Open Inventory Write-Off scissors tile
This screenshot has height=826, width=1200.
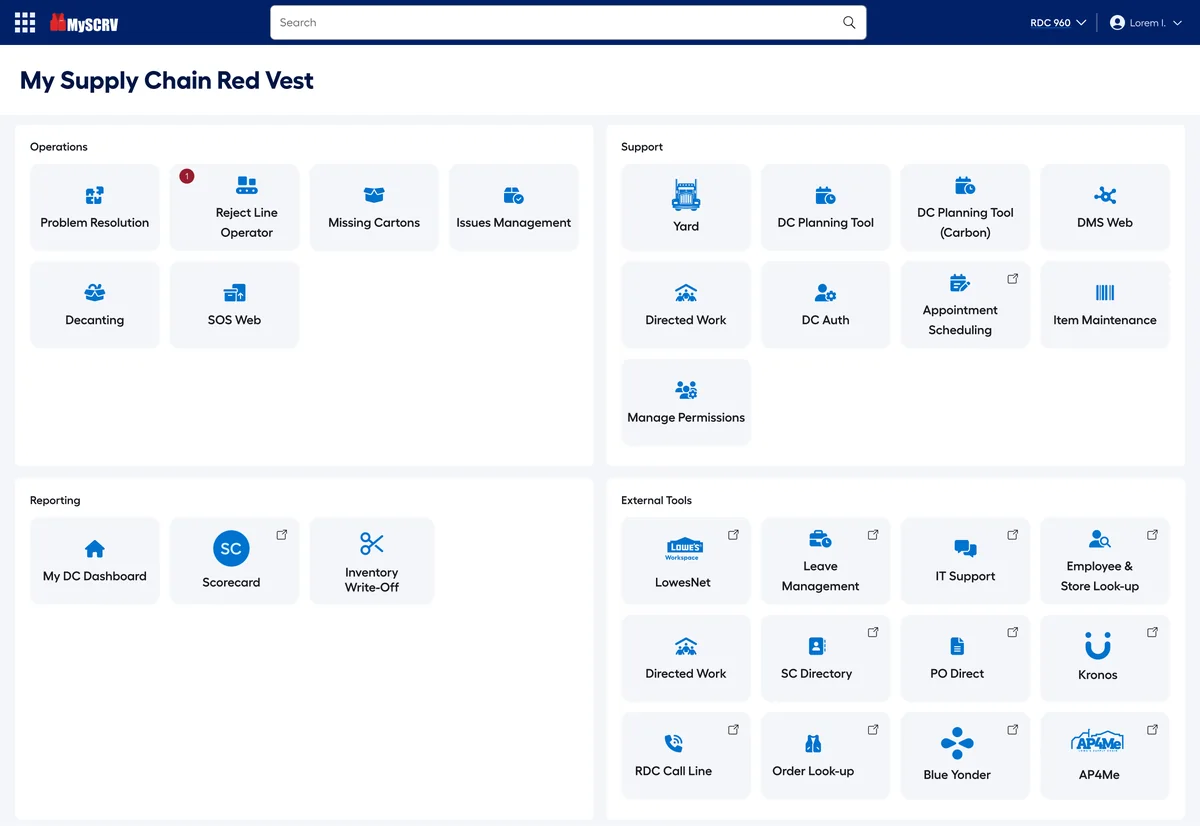coord(372,561)
